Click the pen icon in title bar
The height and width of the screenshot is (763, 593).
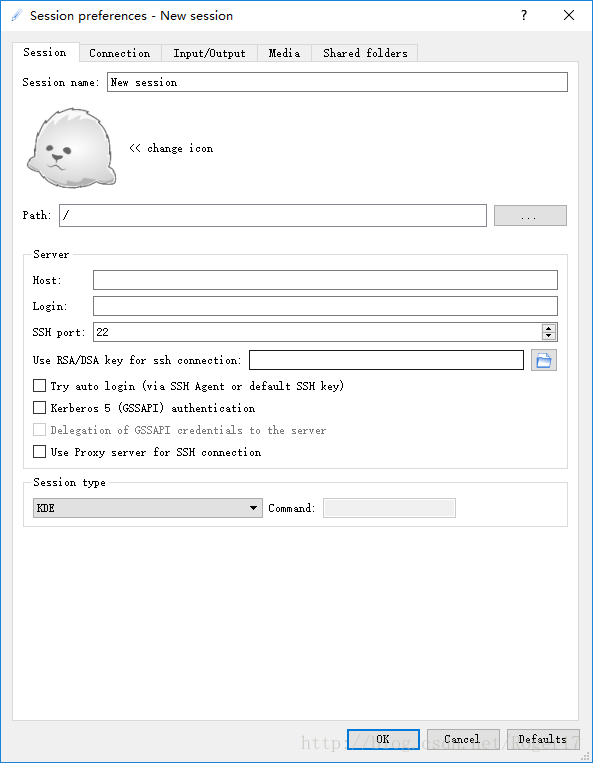(17, 15)
